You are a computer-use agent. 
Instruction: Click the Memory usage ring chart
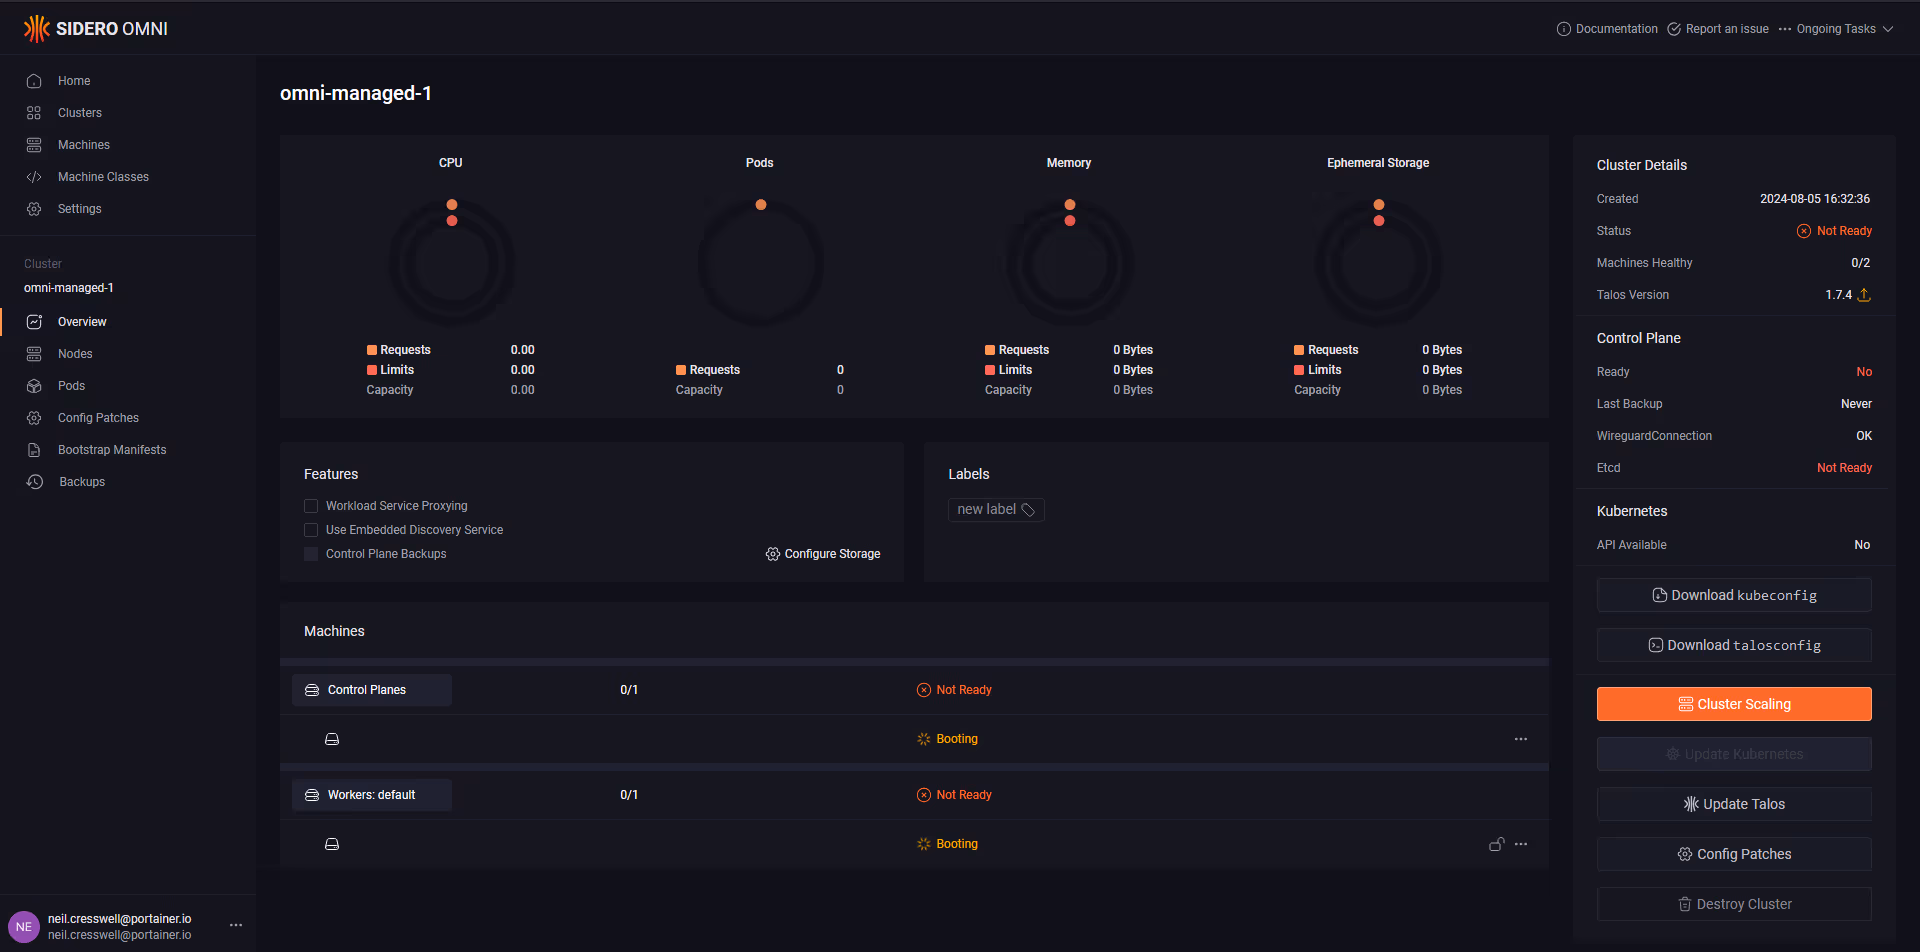point(1070,263)
